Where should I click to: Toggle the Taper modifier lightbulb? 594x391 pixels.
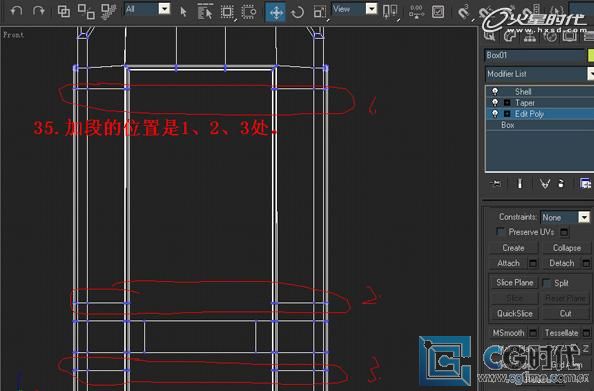[x=495, y=102]
